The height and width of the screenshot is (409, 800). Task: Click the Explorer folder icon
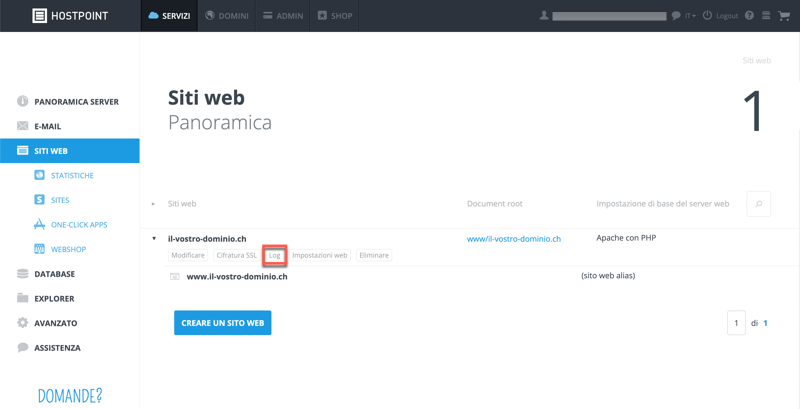click(22, 298)
